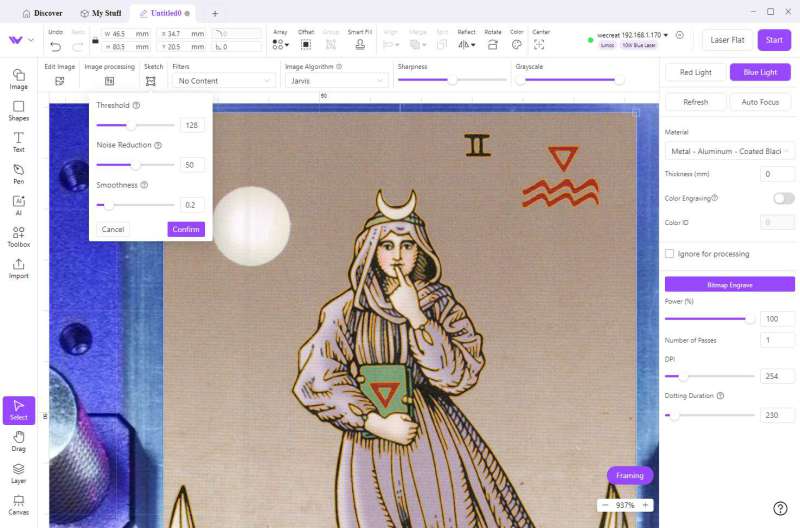Click the Framing button
Image resolution: width=800 pixels, height=528 pixels.
pyautogui.click(x=630, y=475)
